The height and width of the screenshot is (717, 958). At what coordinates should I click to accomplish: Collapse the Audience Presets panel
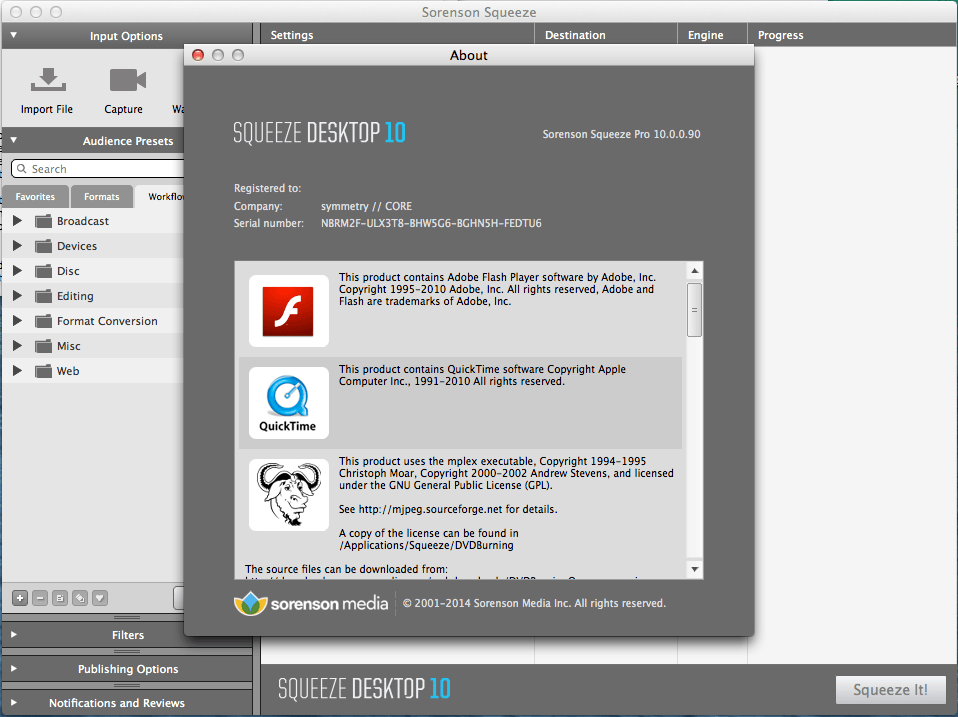click(x=13, y=140)
